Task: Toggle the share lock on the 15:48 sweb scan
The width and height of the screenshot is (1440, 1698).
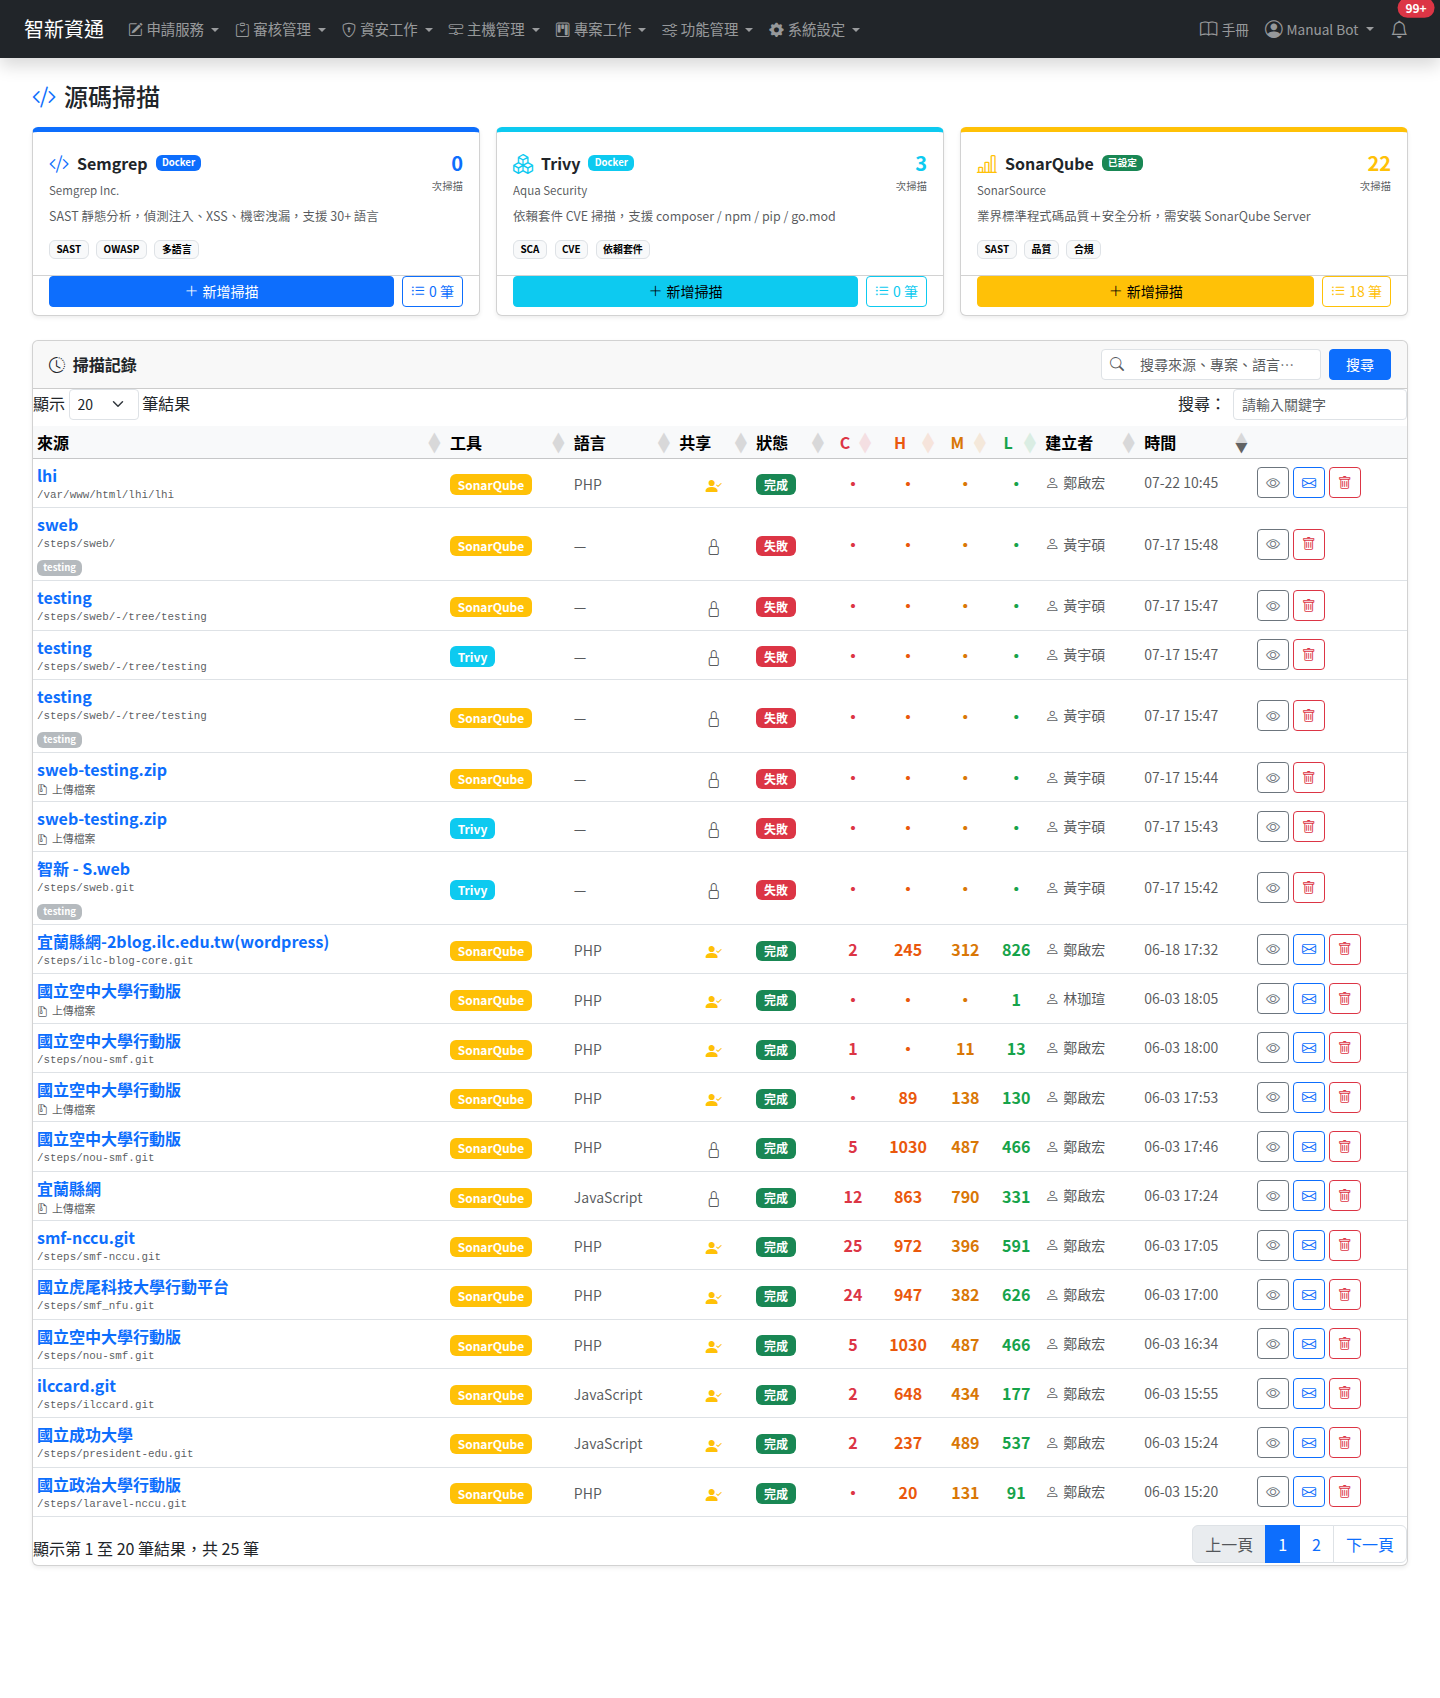Action: pyautogui.click(x=714, y=547)
